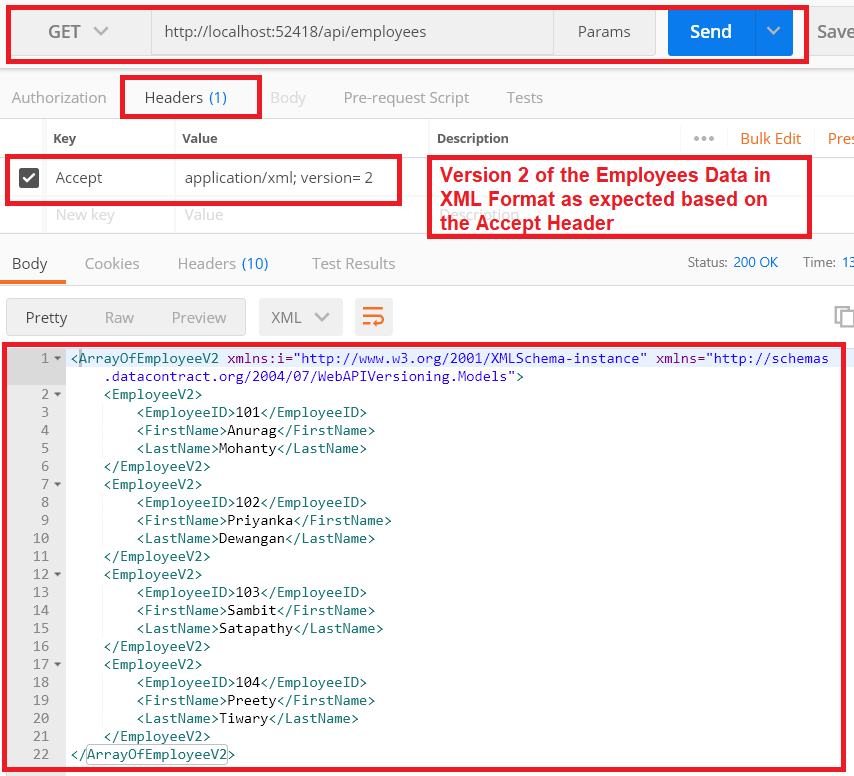Switch to the Body request tab

(x=288, y=97)
